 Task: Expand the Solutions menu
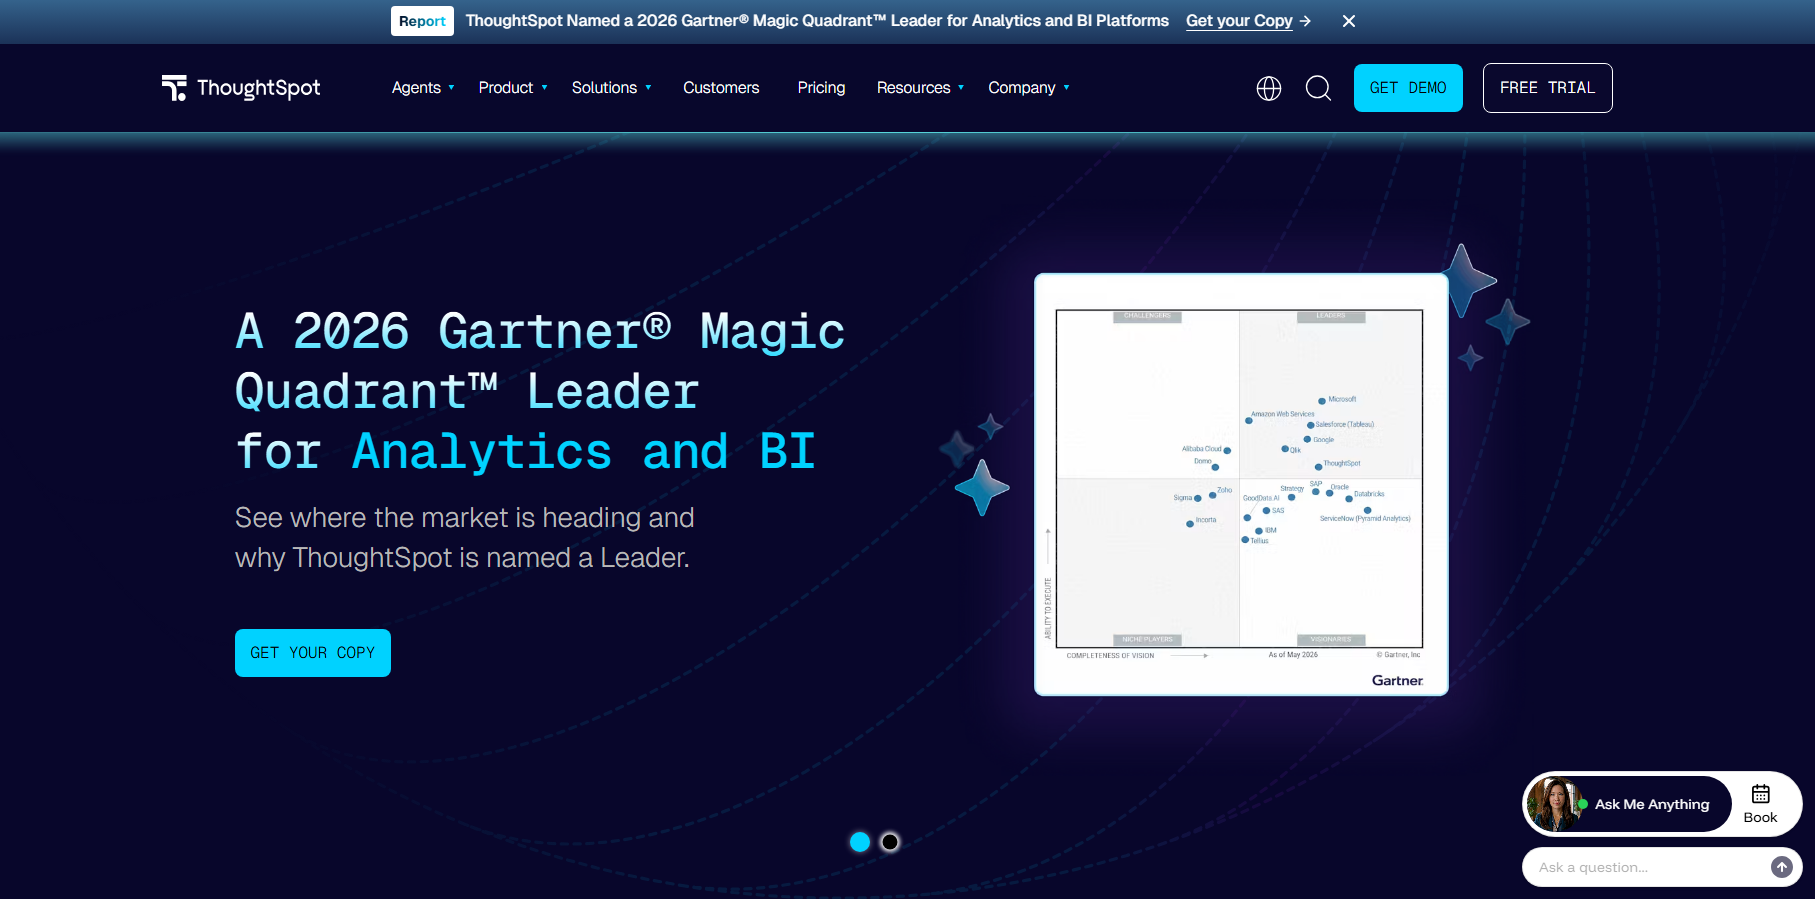612,88
